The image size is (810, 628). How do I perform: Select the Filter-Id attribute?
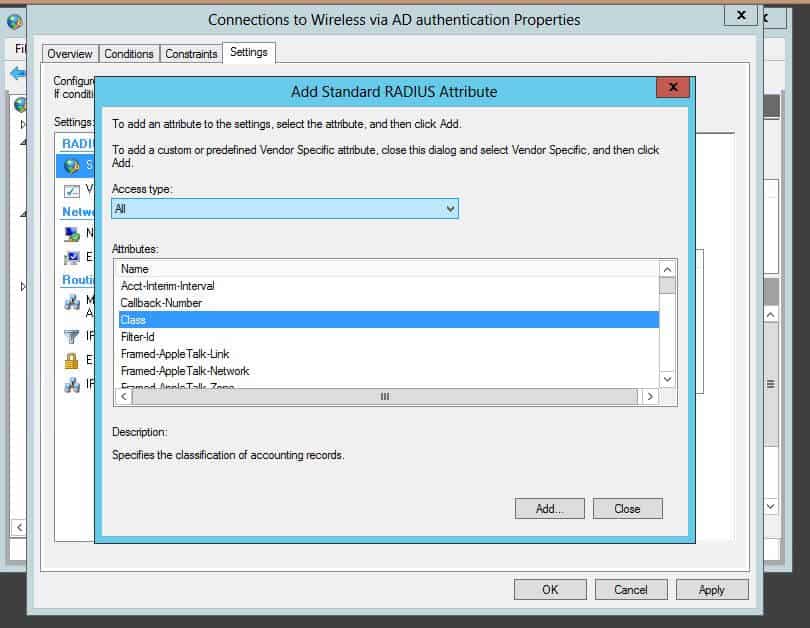pyautogui.click(x=200, y=336)
